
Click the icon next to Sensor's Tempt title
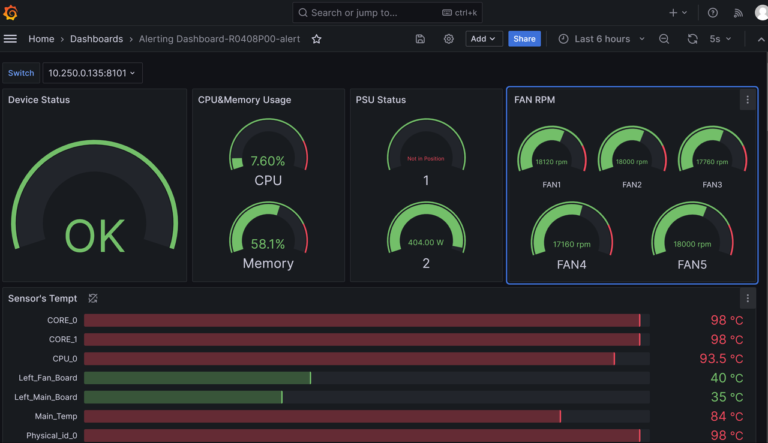(93, 298)
